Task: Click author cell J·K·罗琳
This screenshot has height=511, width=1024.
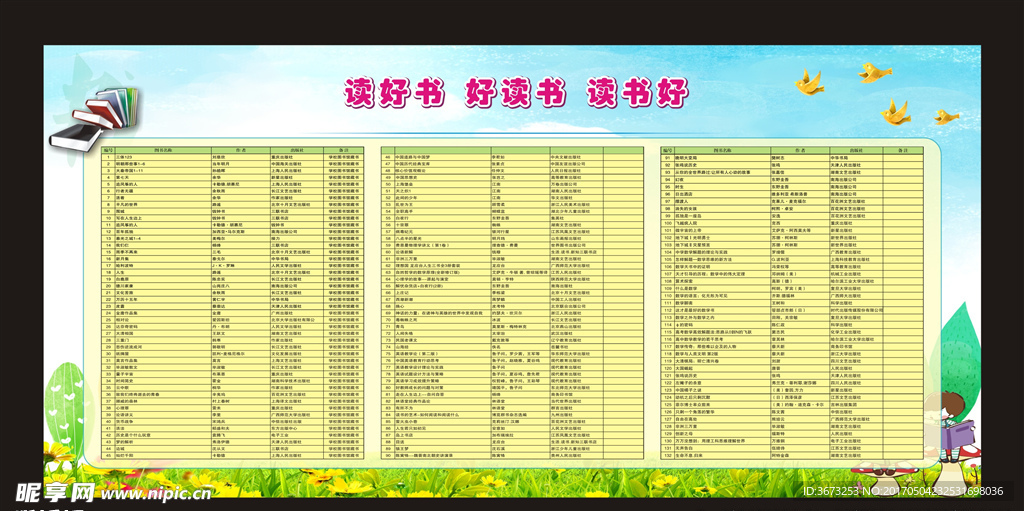Action: (221, 265)
